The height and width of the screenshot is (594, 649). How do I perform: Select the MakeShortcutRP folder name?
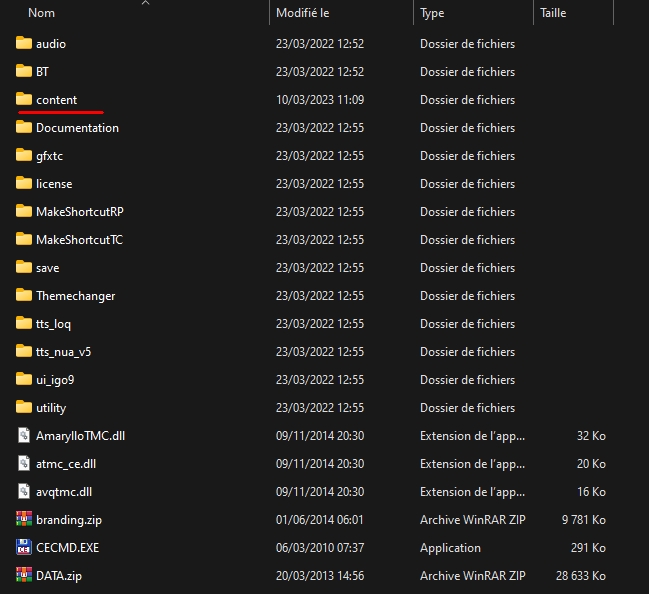point(80,212)
